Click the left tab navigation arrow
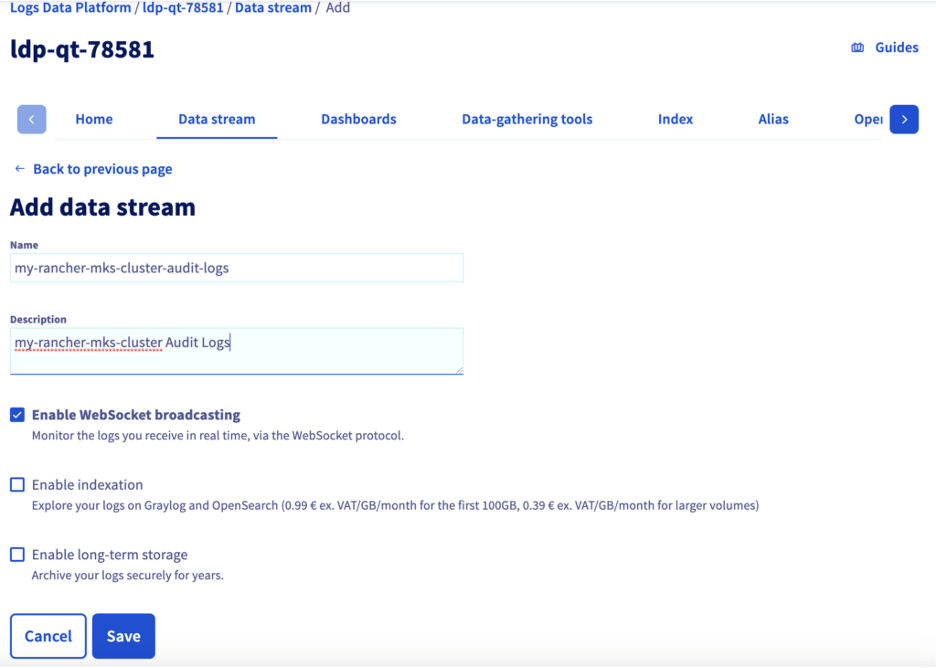Viewport: 936px width, 668px height. (31, 118)
